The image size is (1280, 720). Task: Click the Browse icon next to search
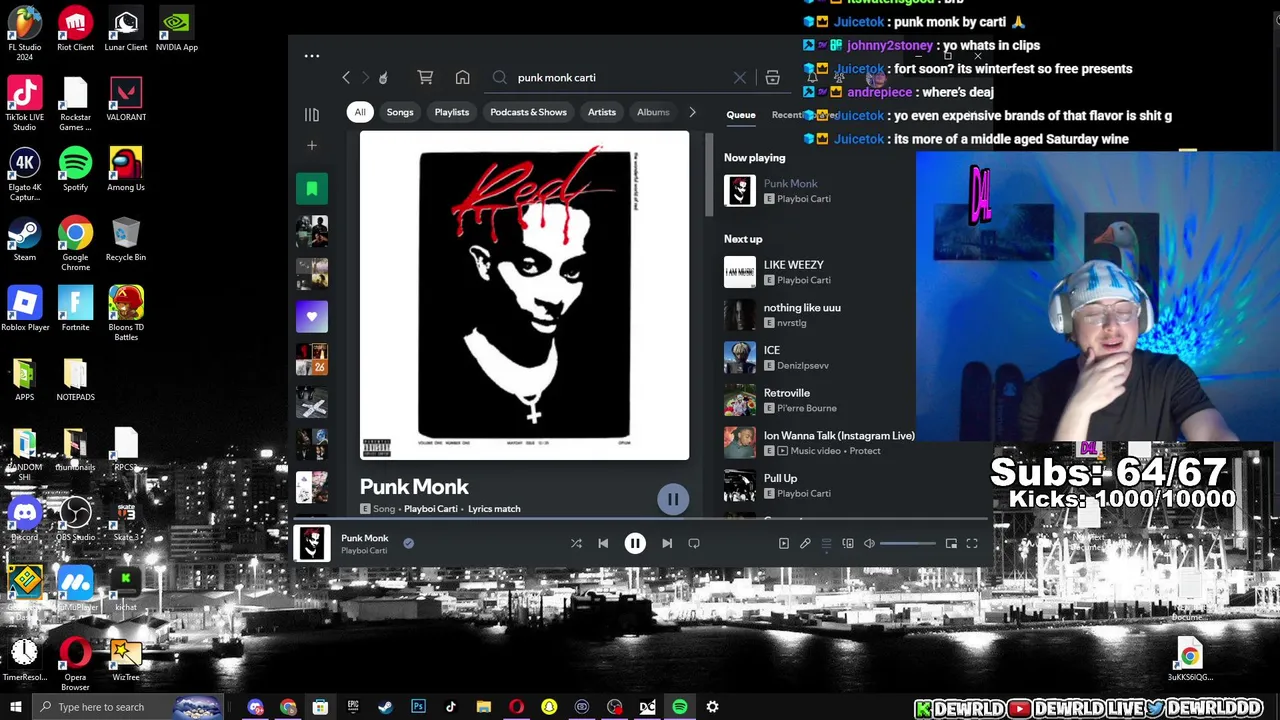tap(772, 77)
